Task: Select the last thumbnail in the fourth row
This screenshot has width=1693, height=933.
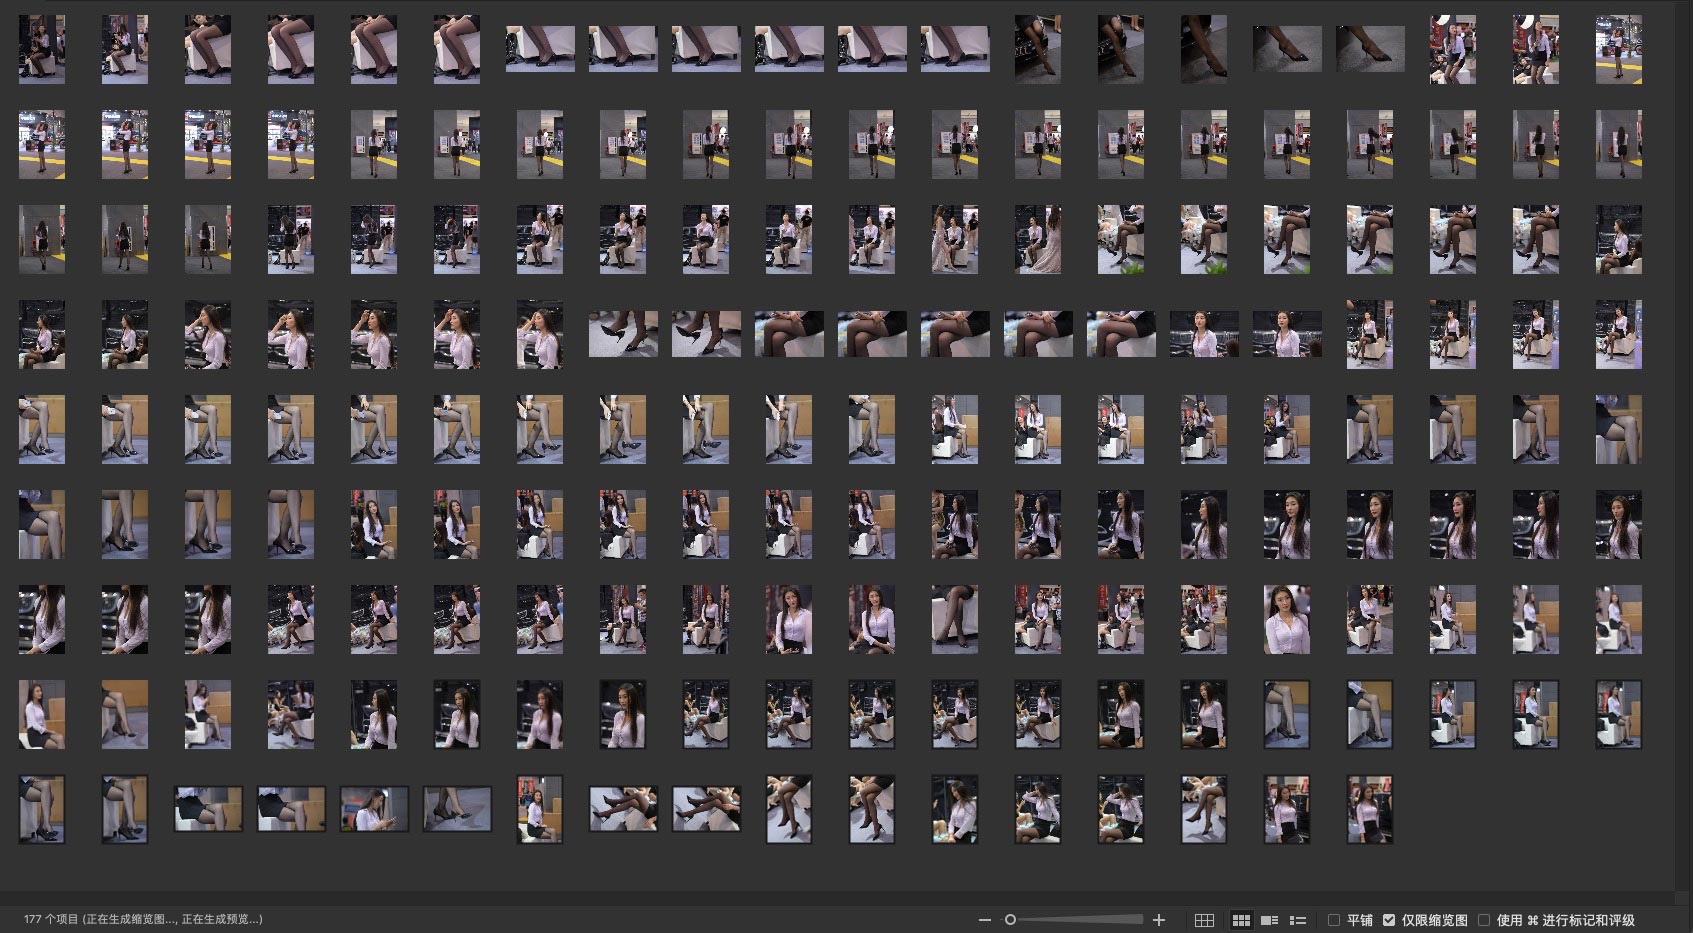Action: click(1618, 334)
